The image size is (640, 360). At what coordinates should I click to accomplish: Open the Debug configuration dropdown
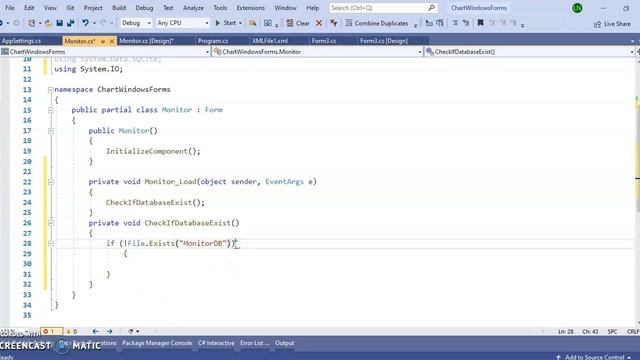tap(136, 23)
